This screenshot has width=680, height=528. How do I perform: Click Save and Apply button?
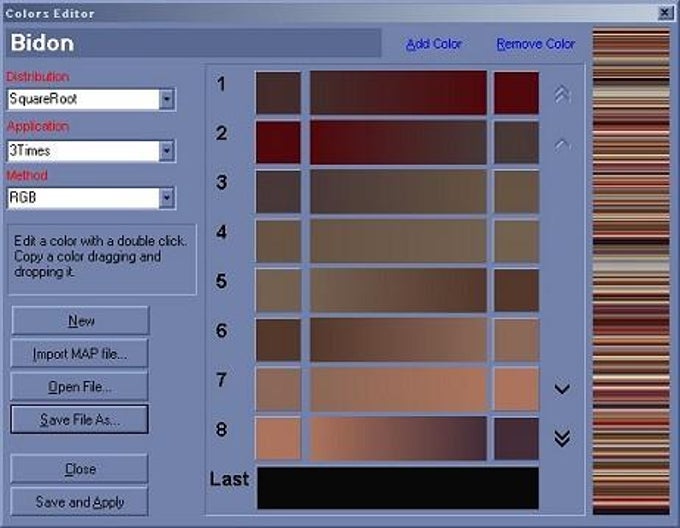(79, 502)
